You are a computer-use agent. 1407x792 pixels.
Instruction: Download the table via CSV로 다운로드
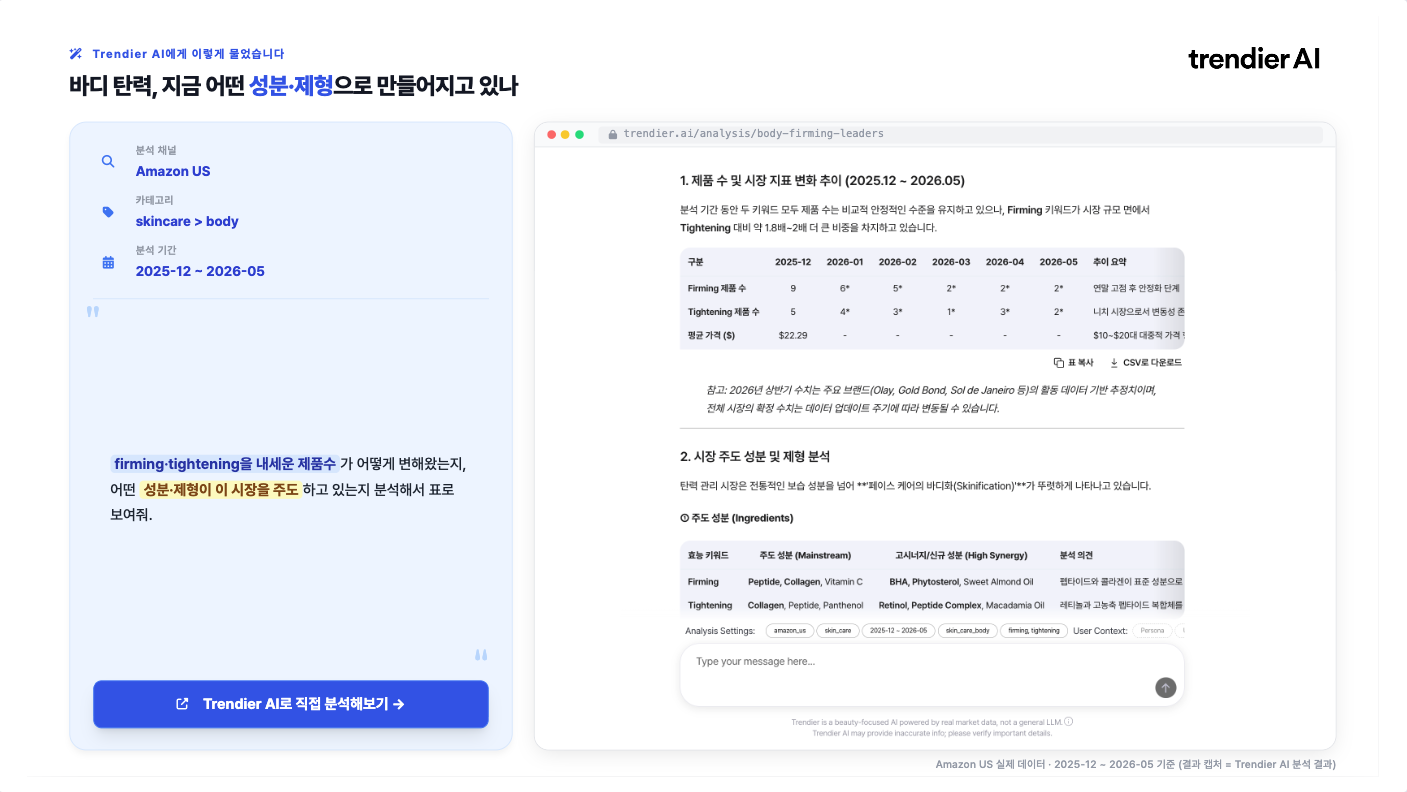(1145, 363)
